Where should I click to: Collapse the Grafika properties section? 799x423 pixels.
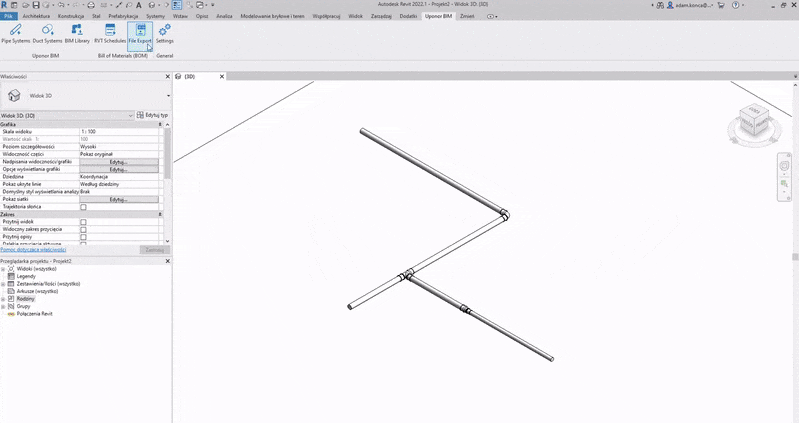[160, 124]
